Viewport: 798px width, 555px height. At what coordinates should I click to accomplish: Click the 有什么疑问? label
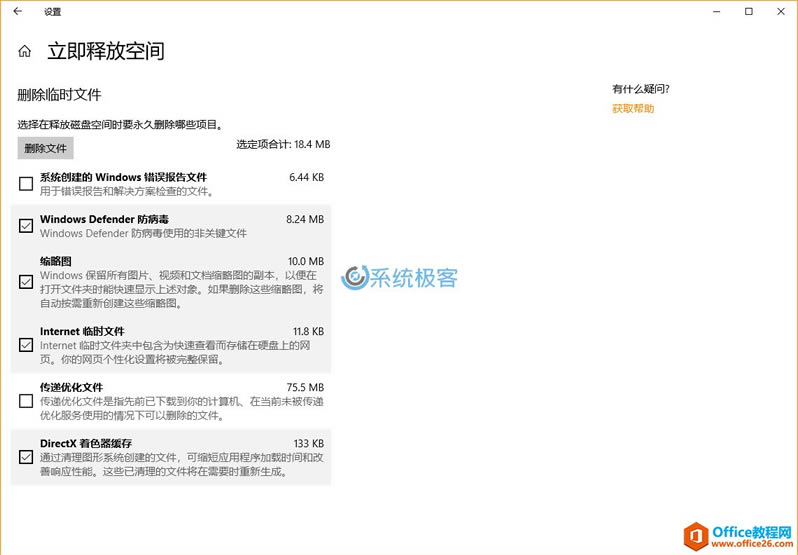coord(641,89)
